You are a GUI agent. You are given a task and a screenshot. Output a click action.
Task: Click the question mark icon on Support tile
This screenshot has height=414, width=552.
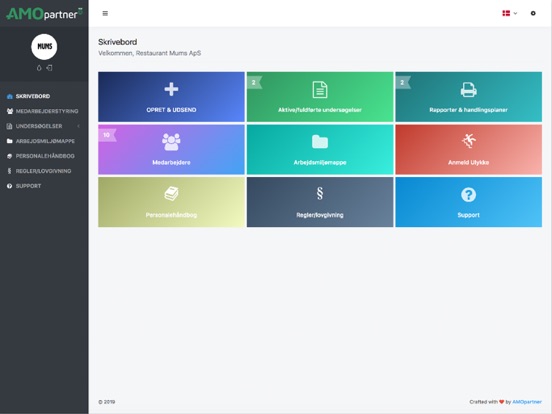point(469,195)
